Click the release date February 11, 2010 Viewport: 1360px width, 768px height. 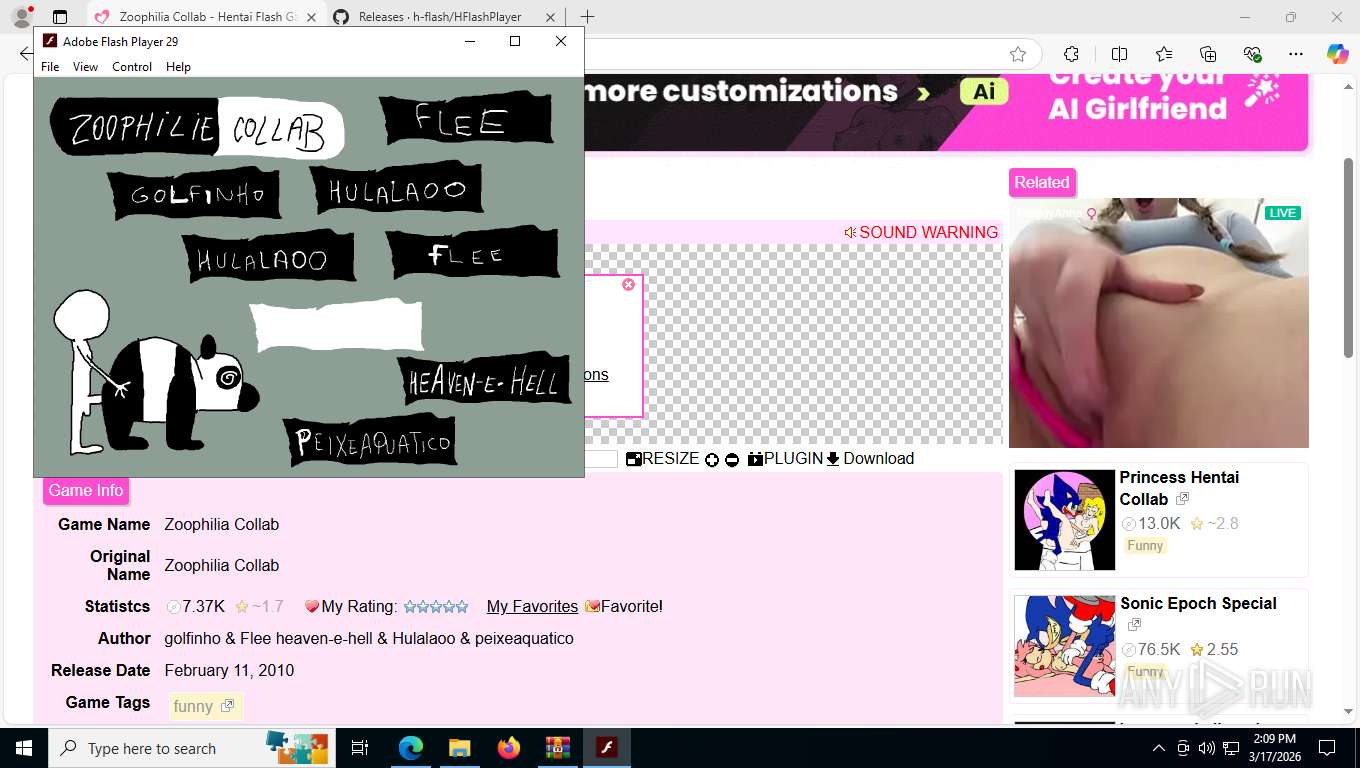click(230, 671)
